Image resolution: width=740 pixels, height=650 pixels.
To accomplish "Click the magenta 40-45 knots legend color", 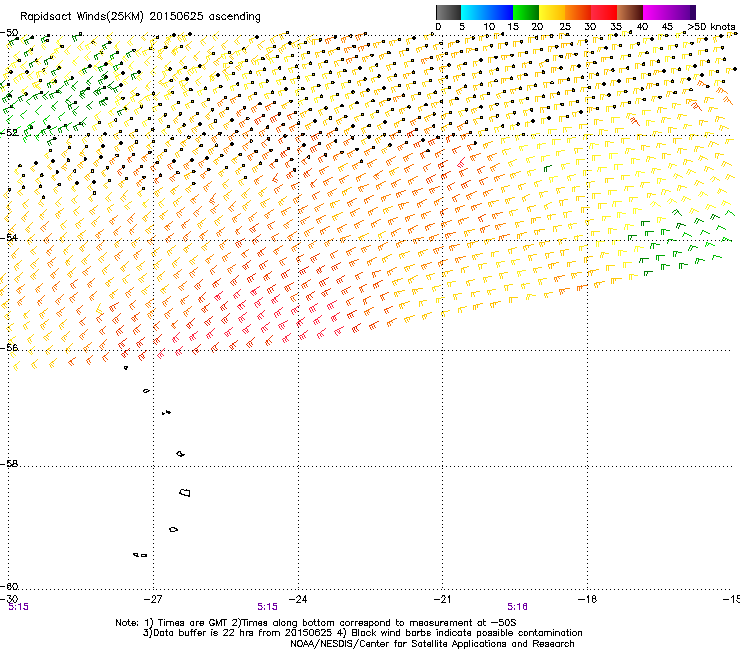I will [656, 12].
